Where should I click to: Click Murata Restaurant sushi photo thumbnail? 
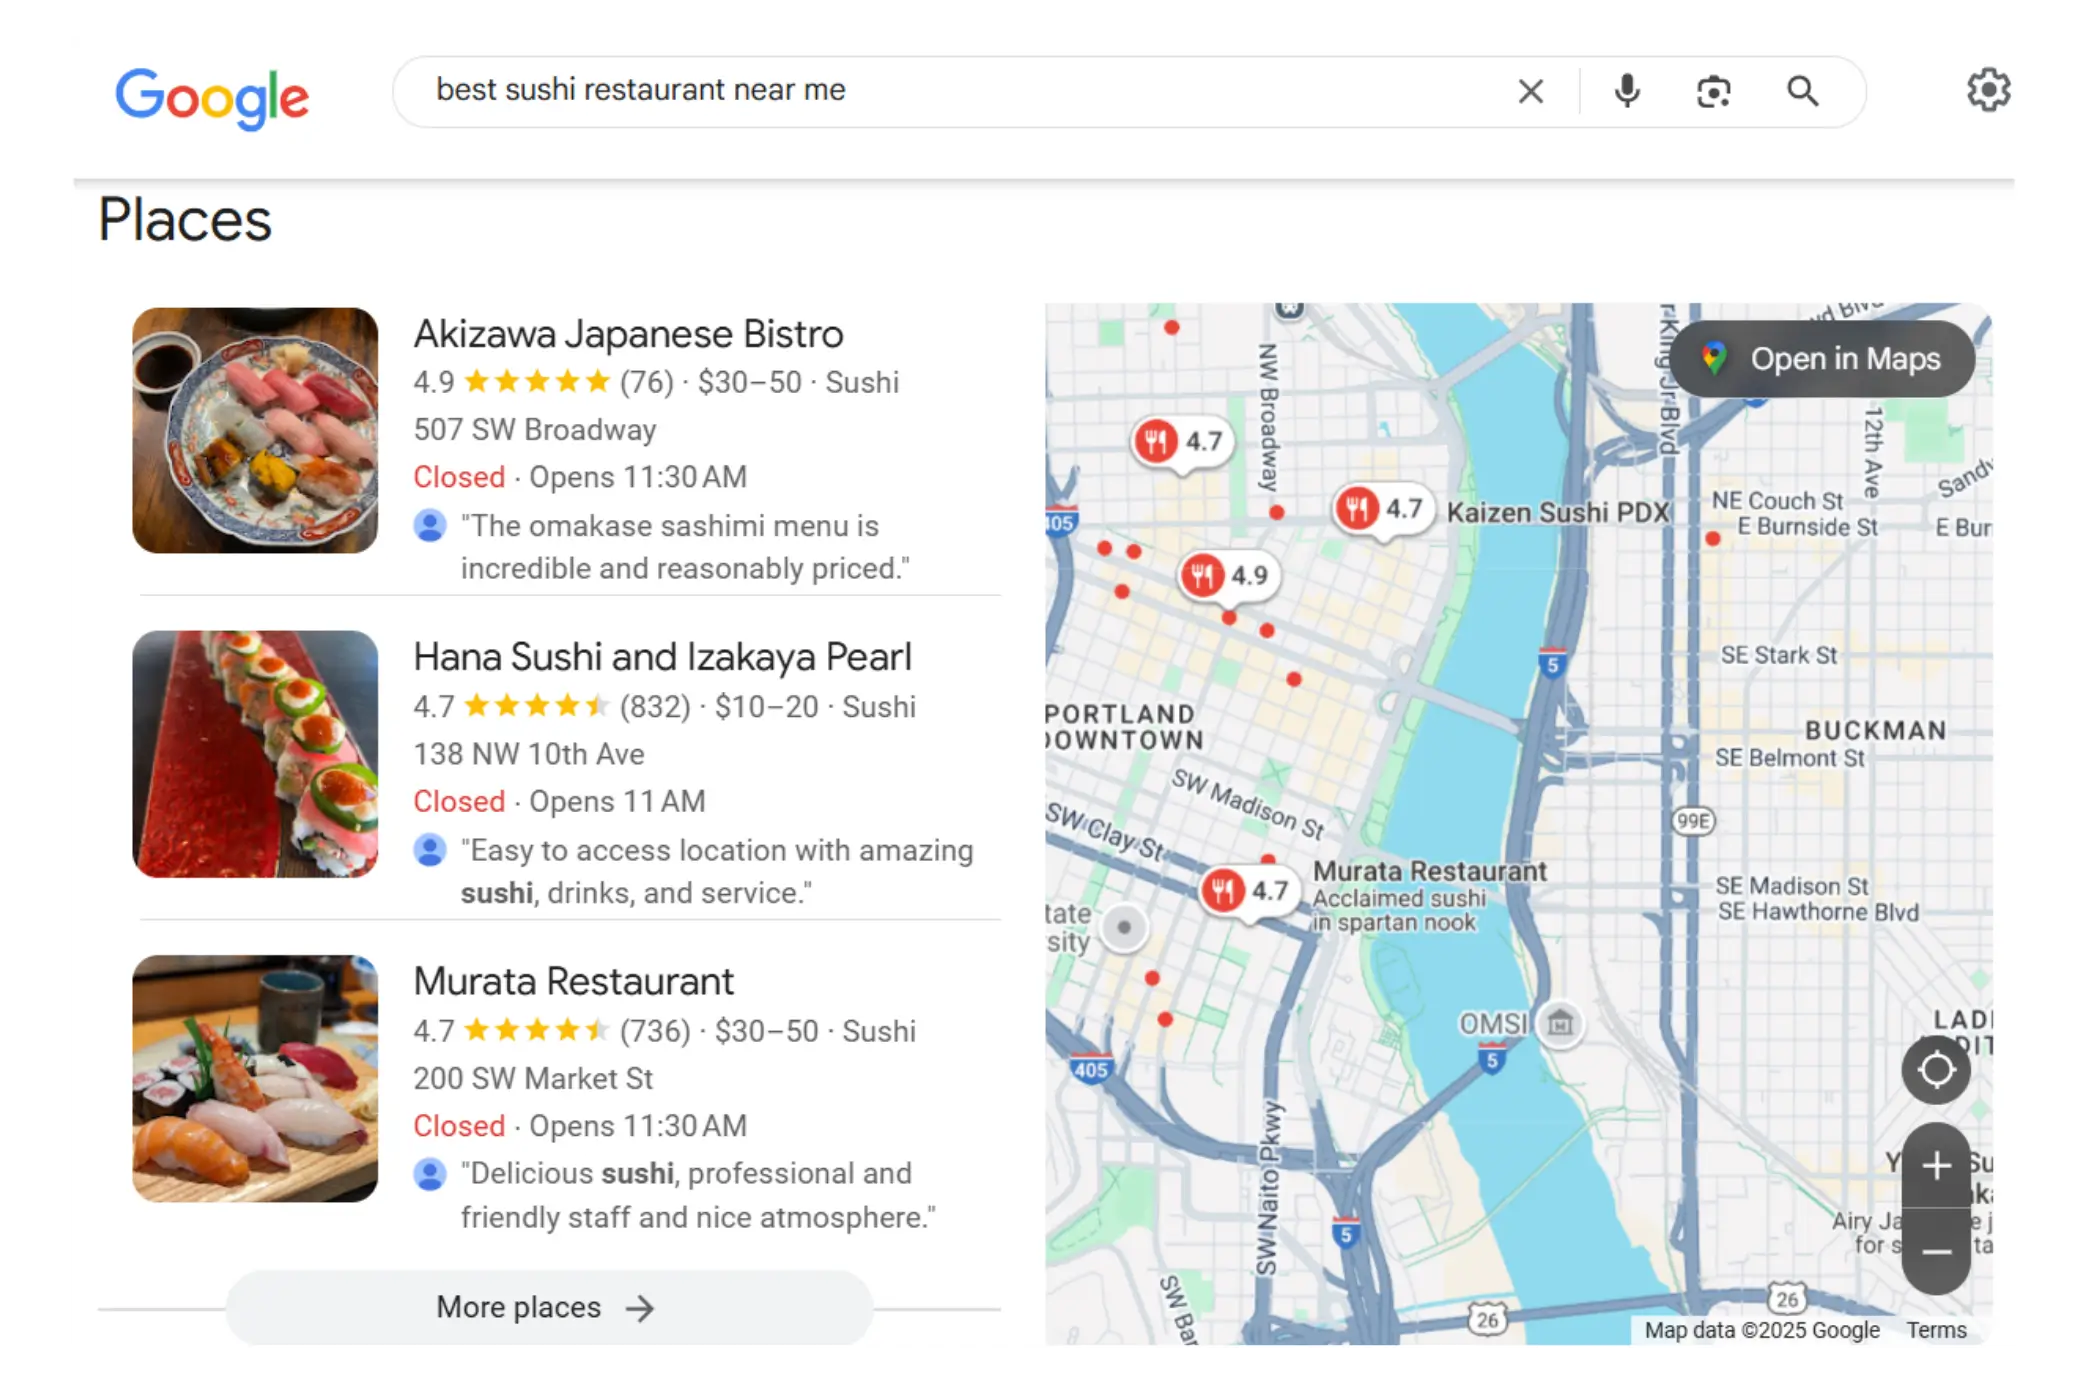coord(255,1078)
